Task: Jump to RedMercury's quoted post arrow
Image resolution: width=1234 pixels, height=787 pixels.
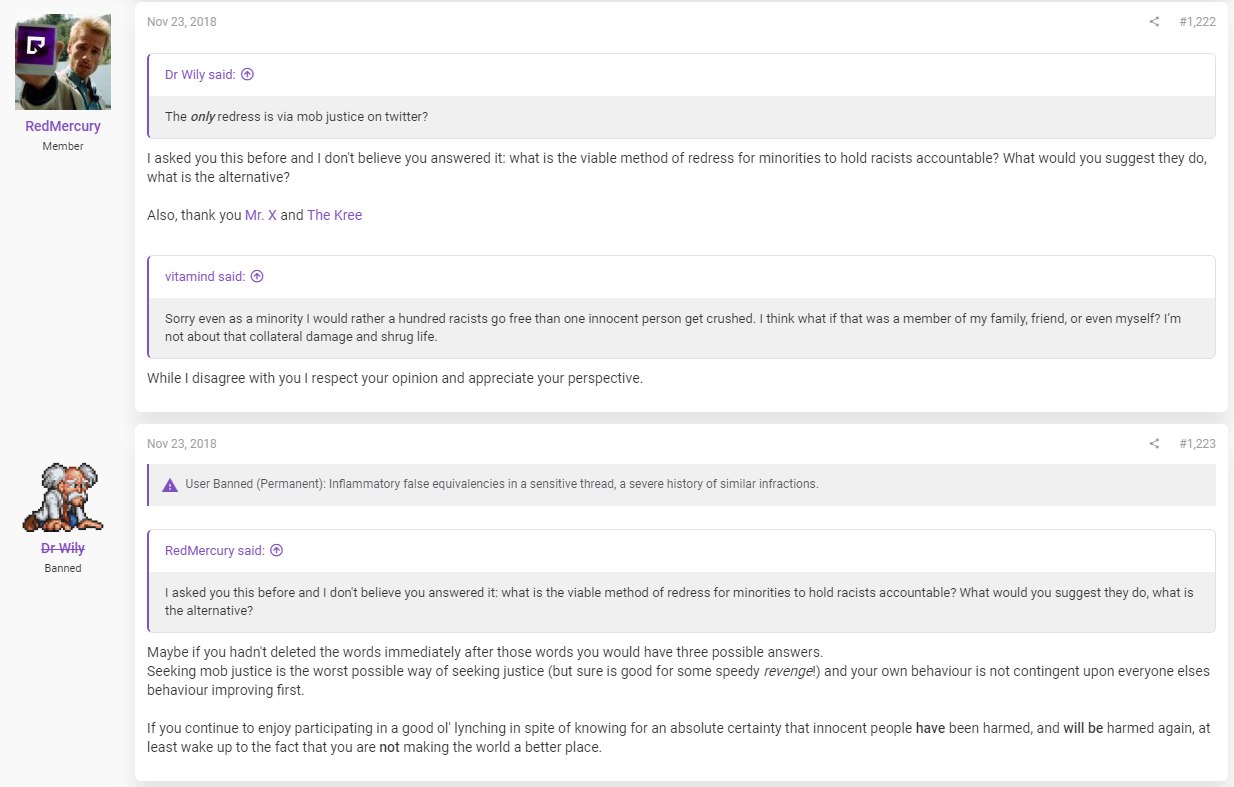Action: [x=277, y=551]
